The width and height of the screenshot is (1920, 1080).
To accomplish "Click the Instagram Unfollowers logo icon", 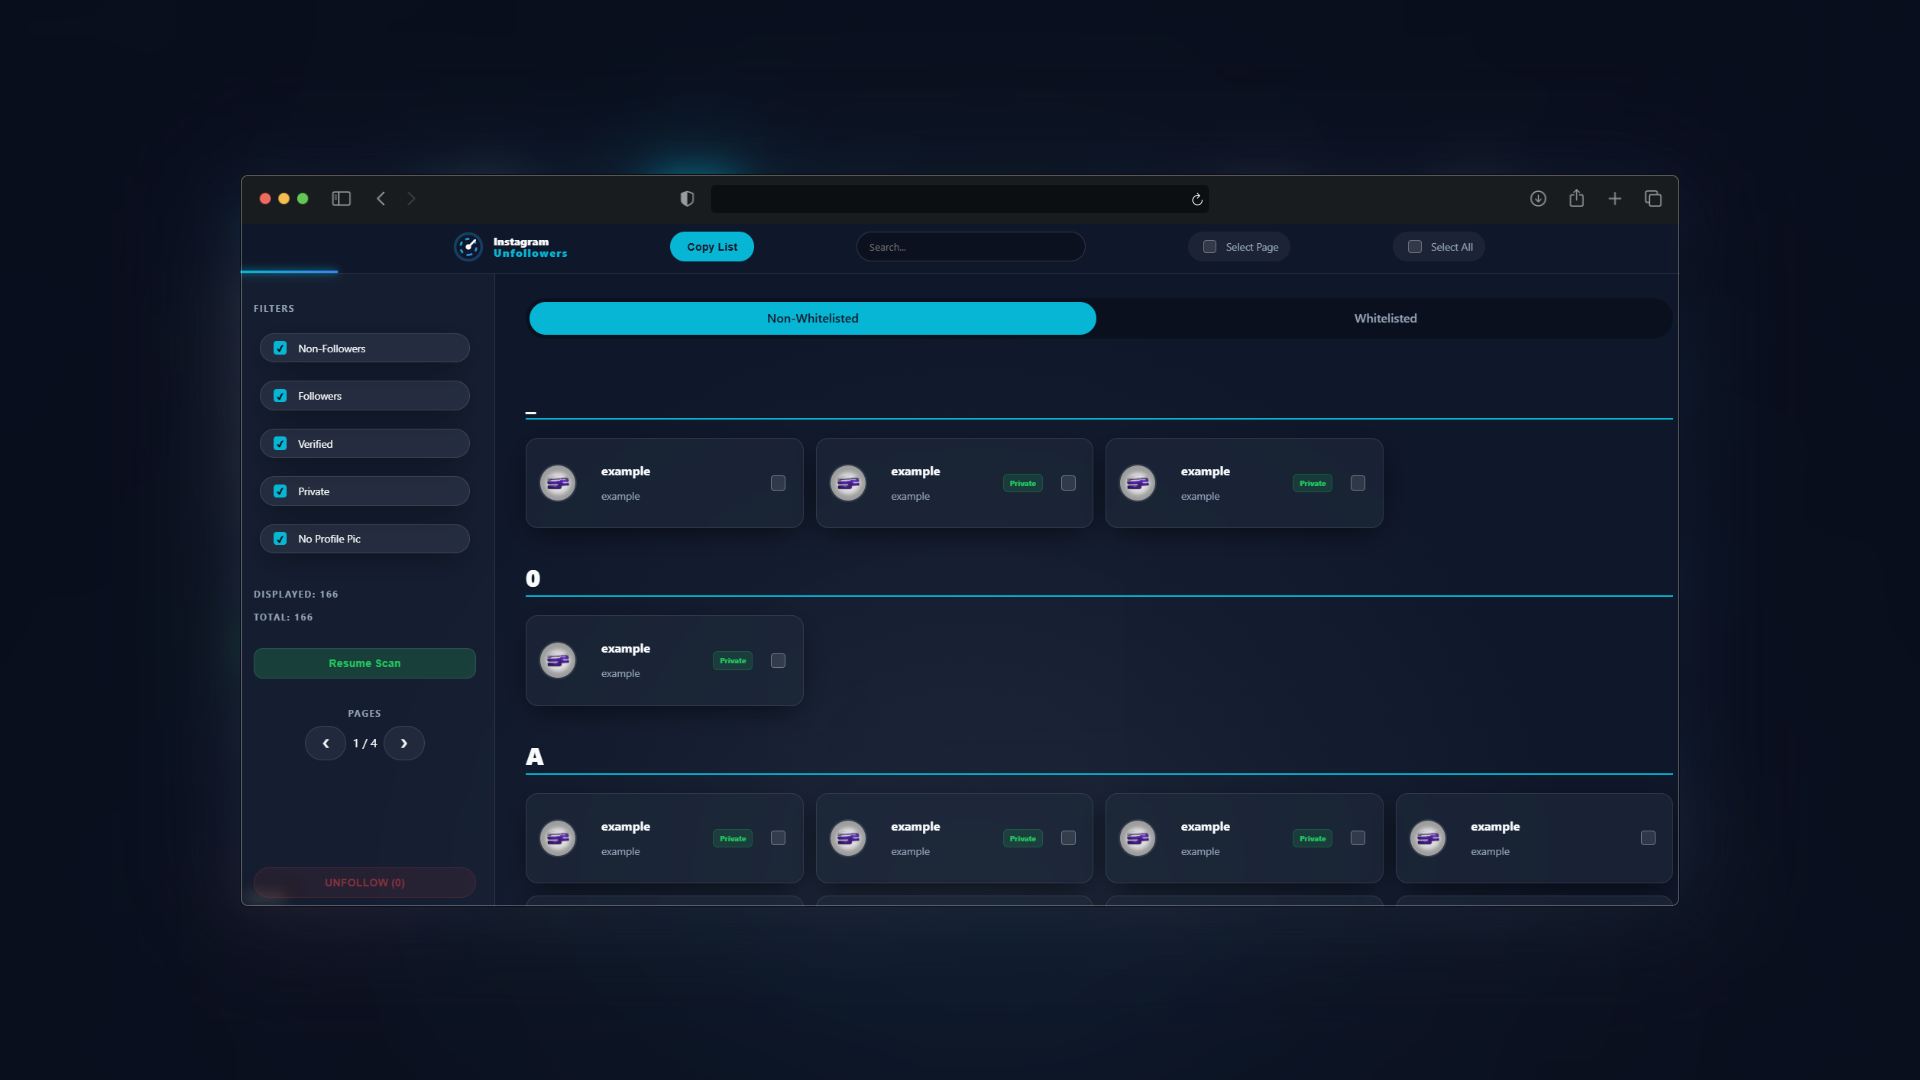I will tap(468, 247).
